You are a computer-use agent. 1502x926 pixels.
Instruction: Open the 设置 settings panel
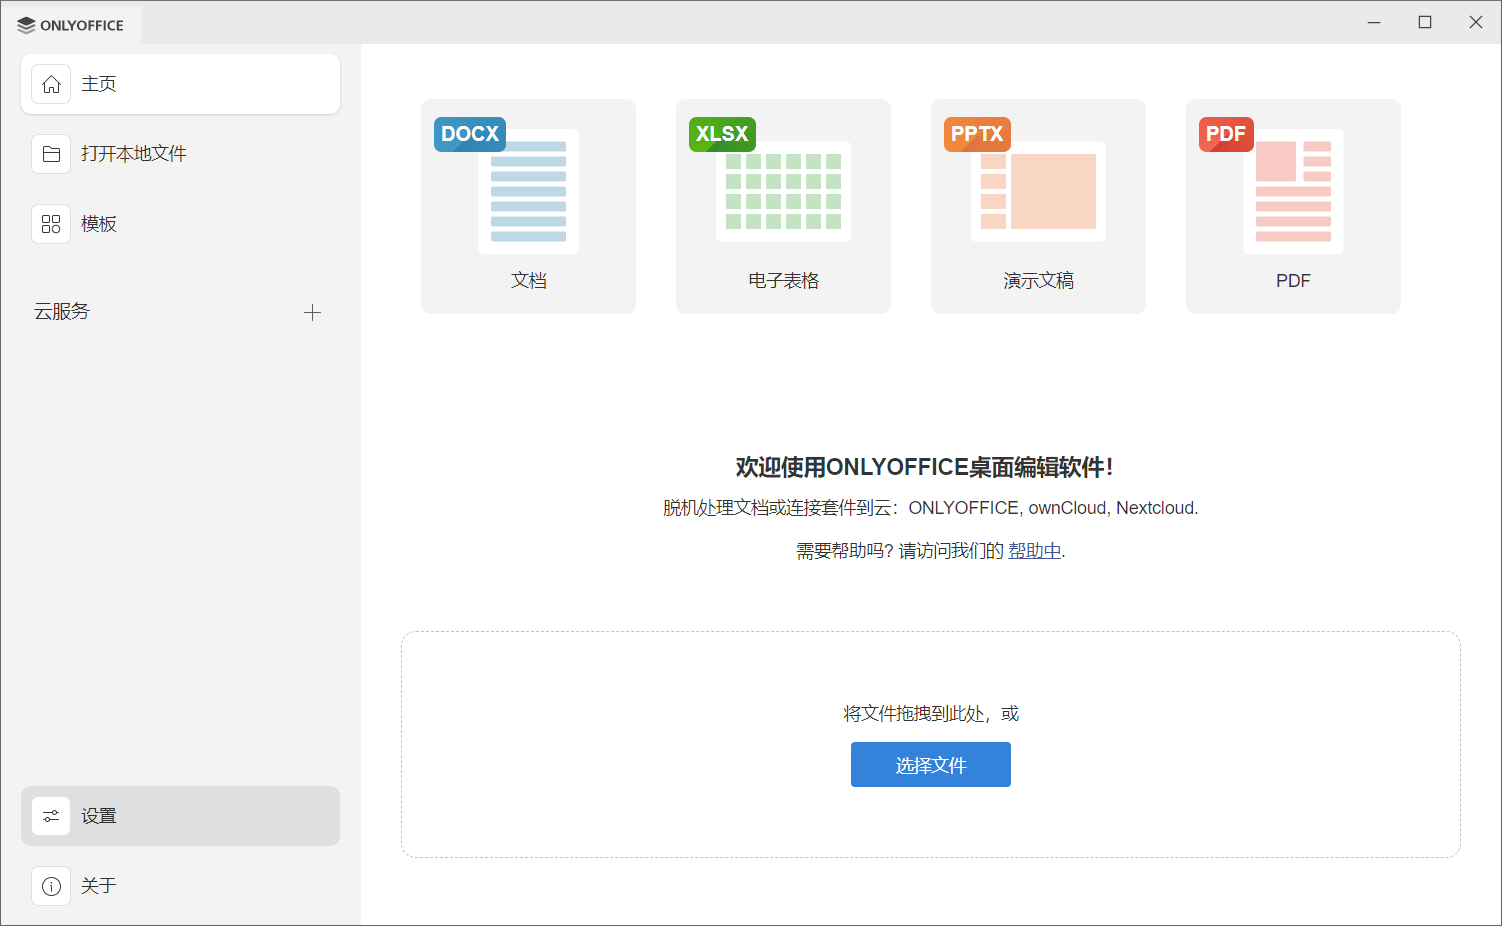coord(180,815)
